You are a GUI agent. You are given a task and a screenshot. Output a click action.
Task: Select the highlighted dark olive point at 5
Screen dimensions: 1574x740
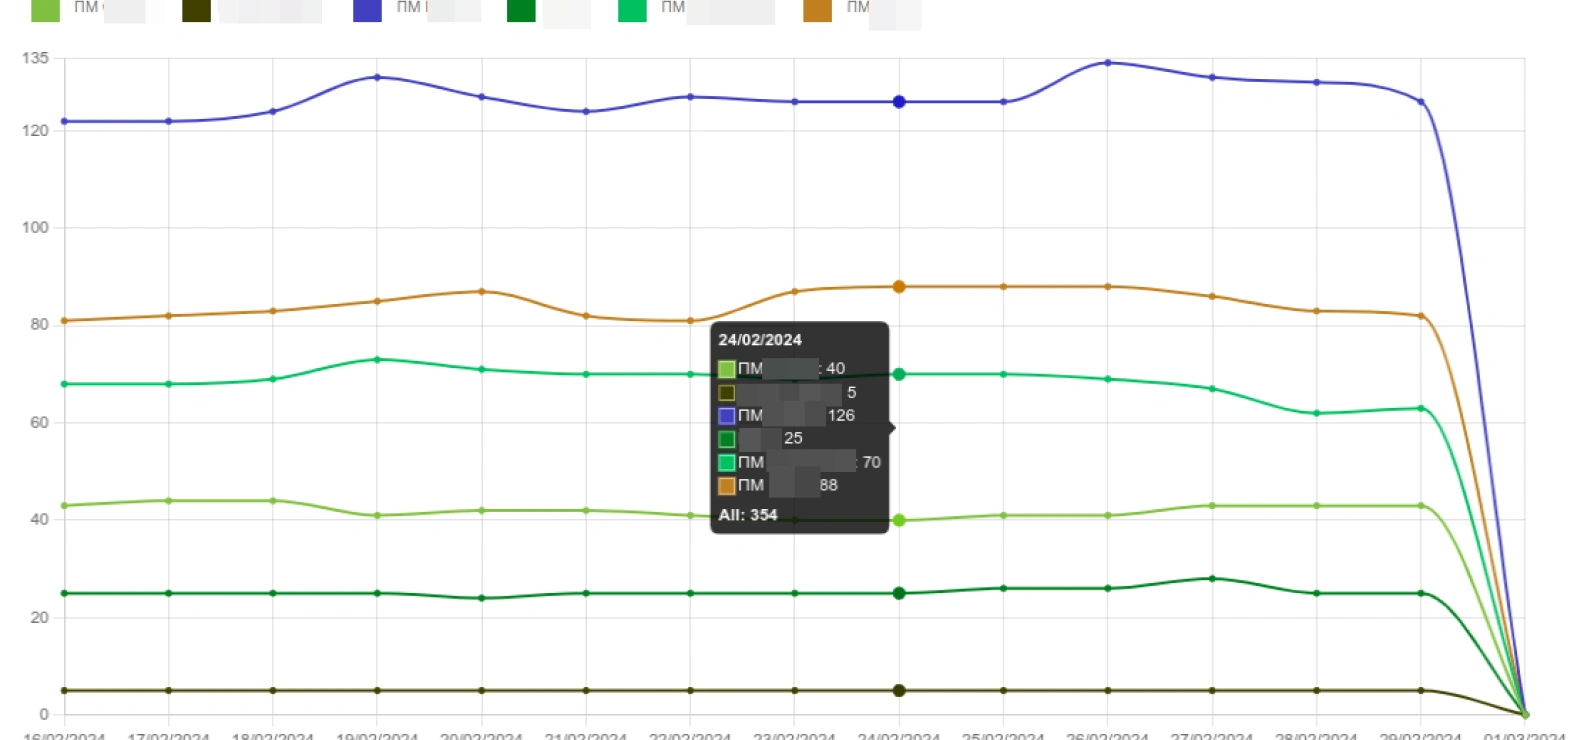pos(899,690)
